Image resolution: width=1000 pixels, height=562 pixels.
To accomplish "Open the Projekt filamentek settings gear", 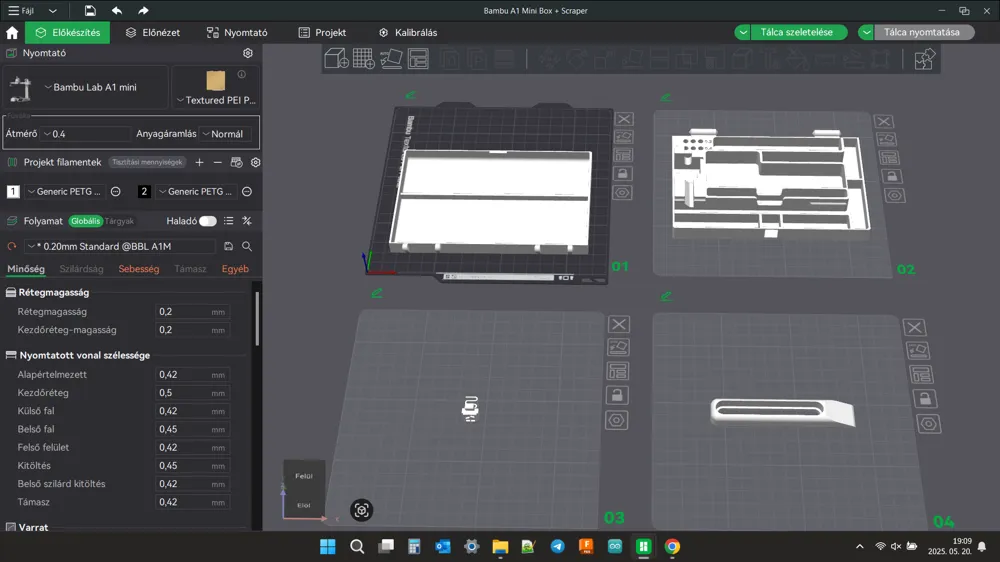I will click(256, 162).
